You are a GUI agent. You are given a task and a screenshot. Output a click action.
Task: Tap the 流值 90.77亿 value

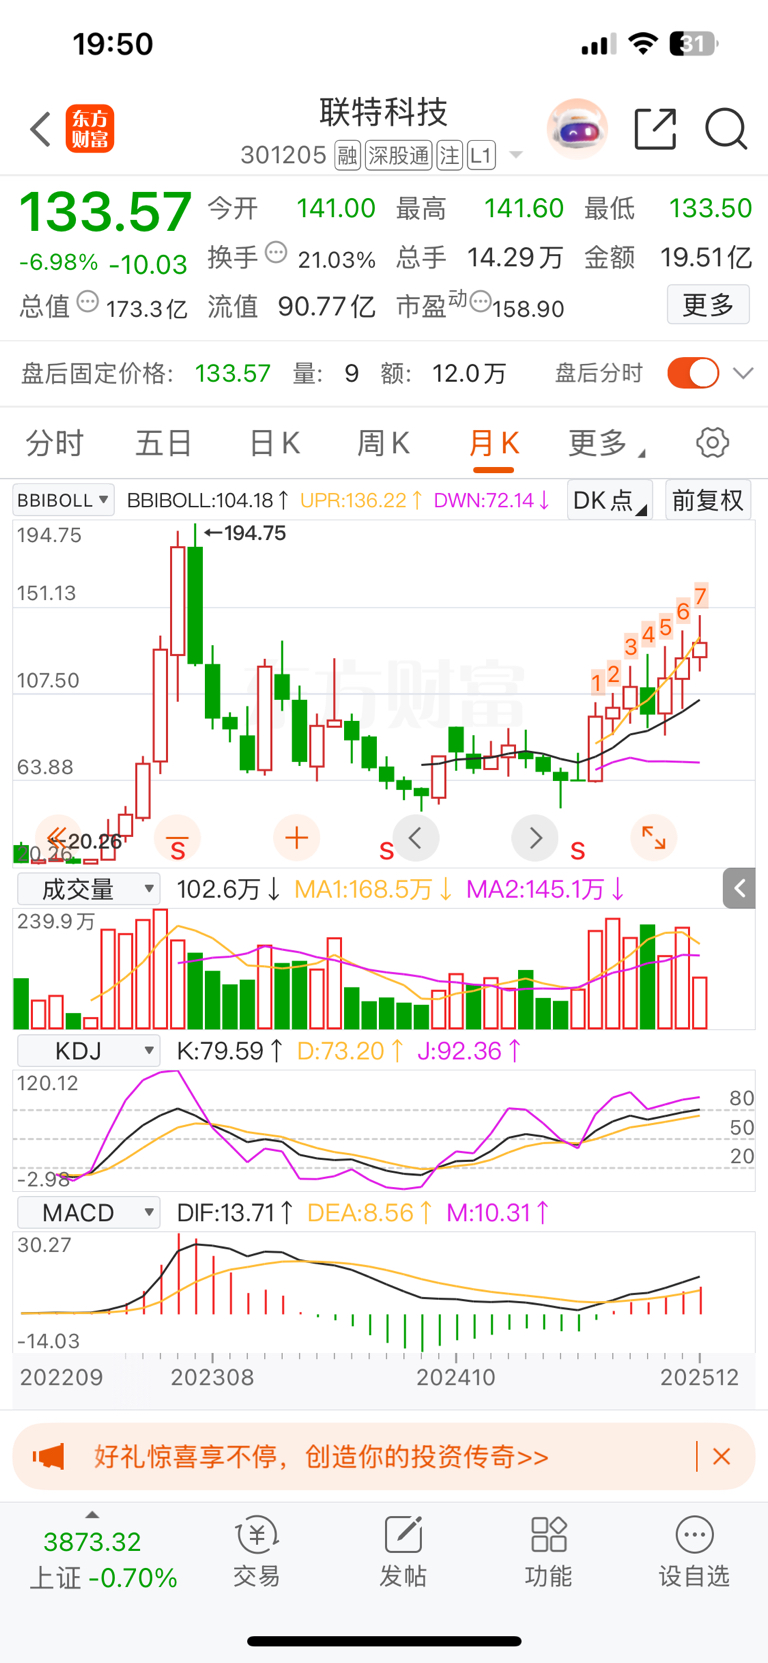point(326,306)
